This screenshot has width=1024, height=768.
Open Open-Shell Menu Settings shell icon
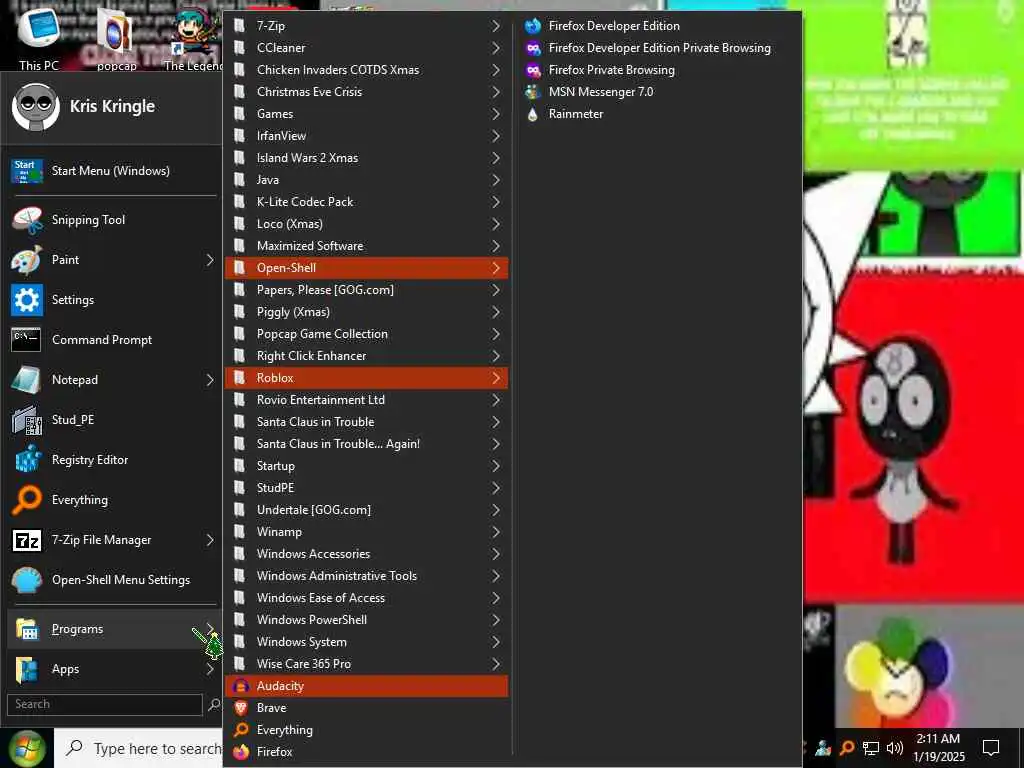(x=27, y=580)
